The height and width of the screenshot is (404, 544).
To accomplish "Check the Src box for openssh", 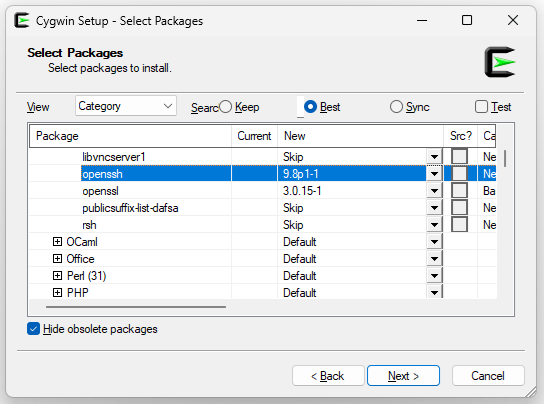I will (459, 174).
